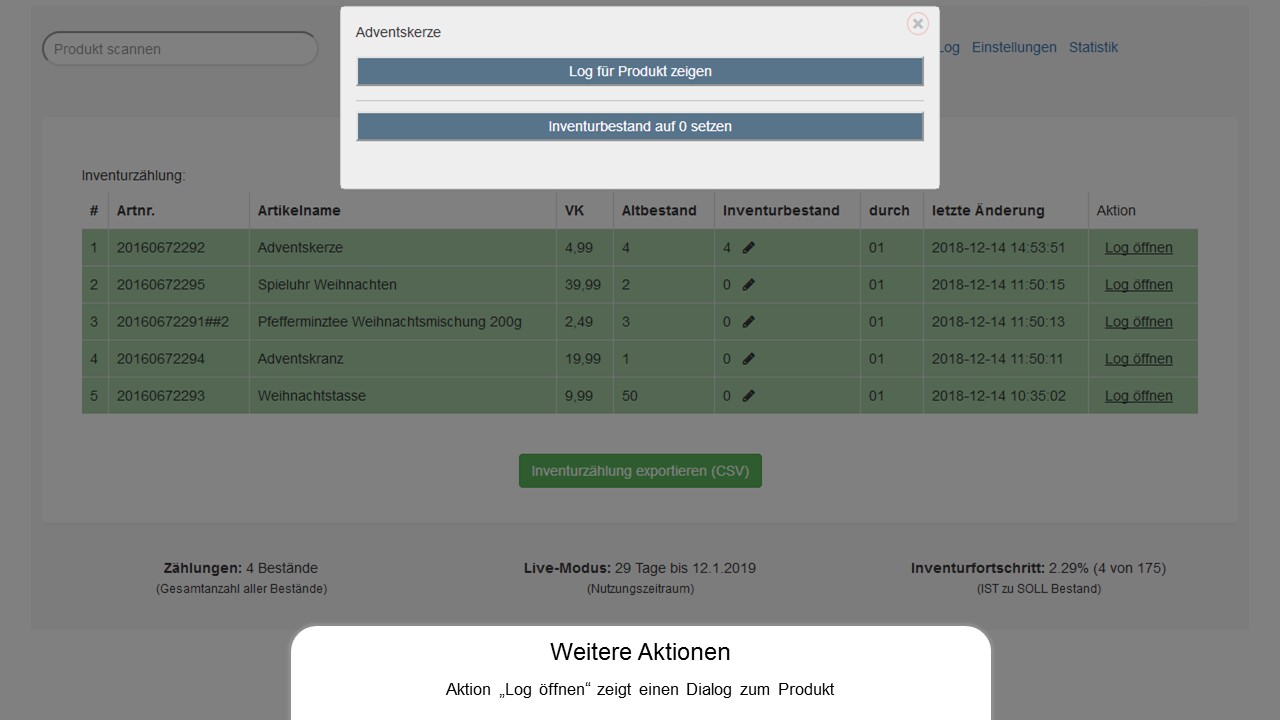The height and width of the screenshot is (720, 1280).
Task: Open log for Spieluhr Weihnachten
Action: pyautogui.click(x=1138, y=285)
